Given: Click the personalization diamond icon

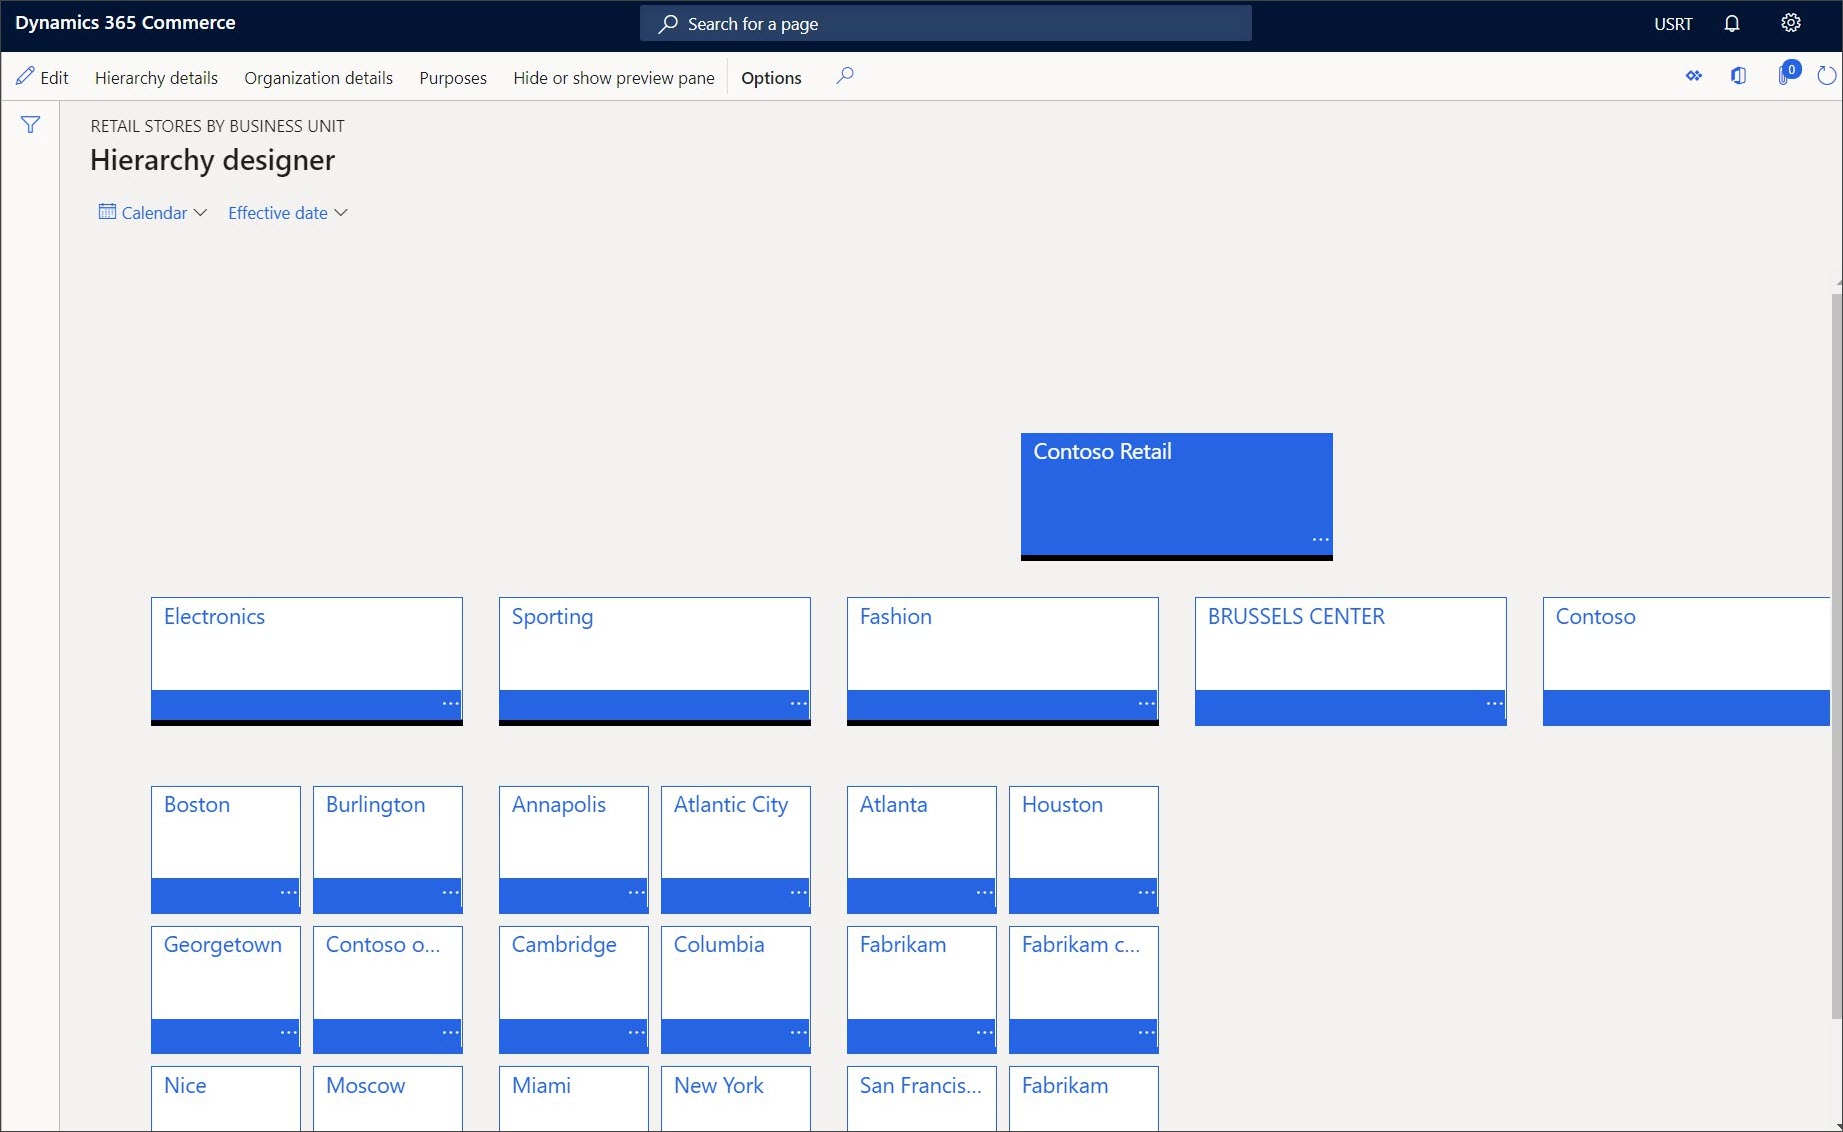Looking at the screenshot, I should (x=1694, y=76).
